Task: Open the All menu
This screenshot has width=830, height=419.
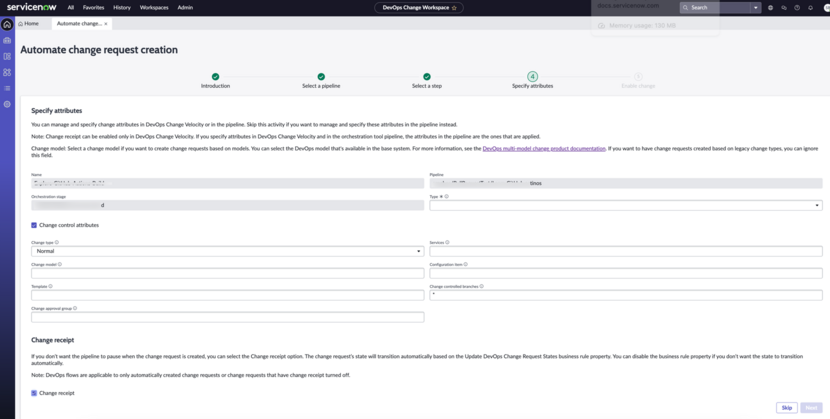Action: point(71,8)
